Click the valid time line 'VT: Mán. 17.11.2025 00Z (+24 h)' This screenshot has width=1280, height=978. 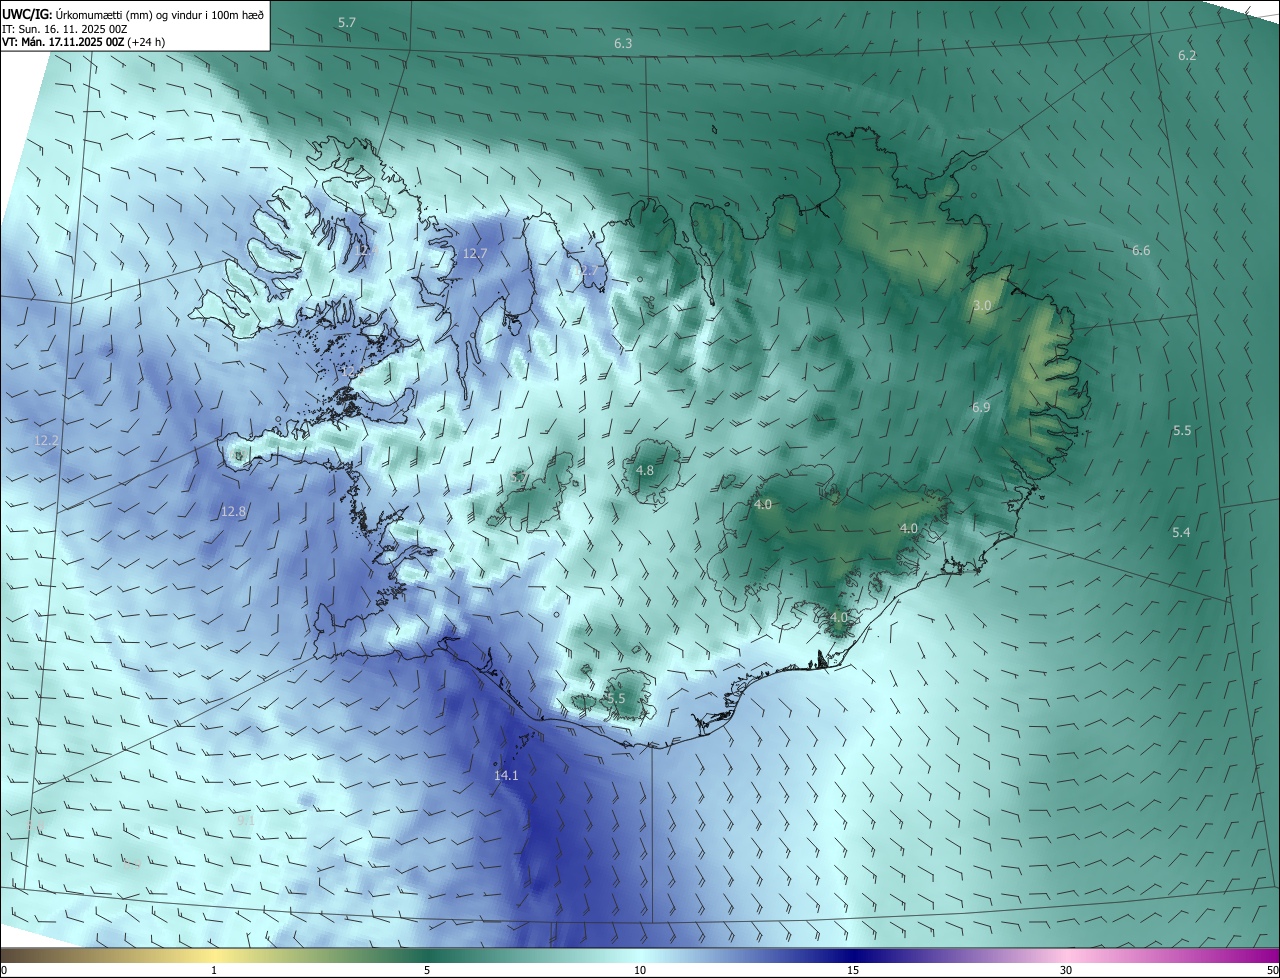(x=84, y=42)
